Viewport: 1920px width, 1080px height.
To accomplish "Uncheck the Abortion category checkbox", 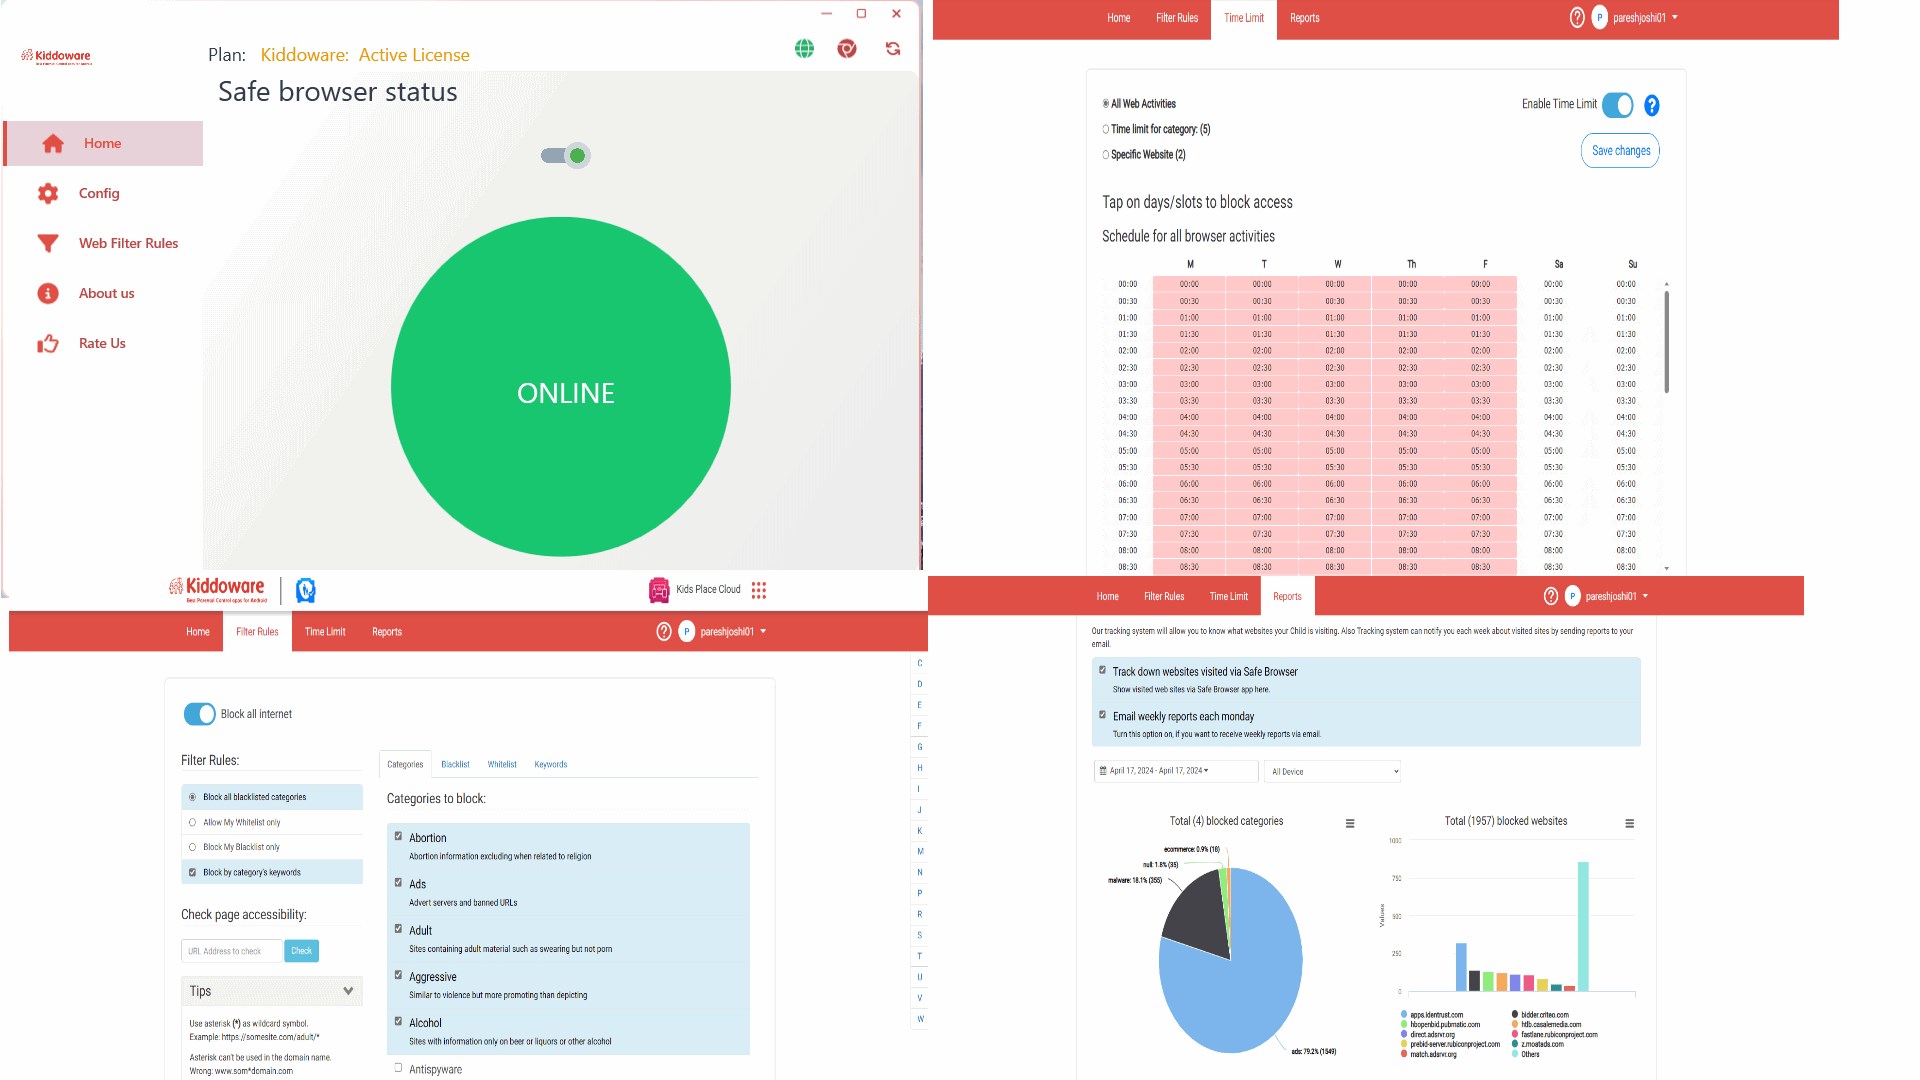I will click(x=398, y=836).
